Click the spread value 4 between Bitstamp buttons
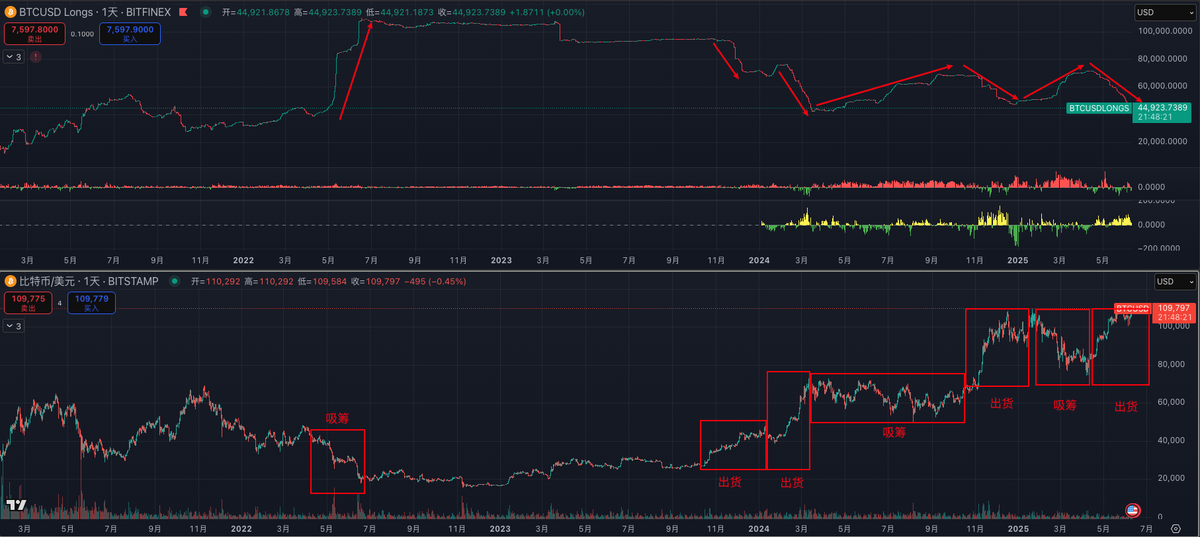 [59, 302]
